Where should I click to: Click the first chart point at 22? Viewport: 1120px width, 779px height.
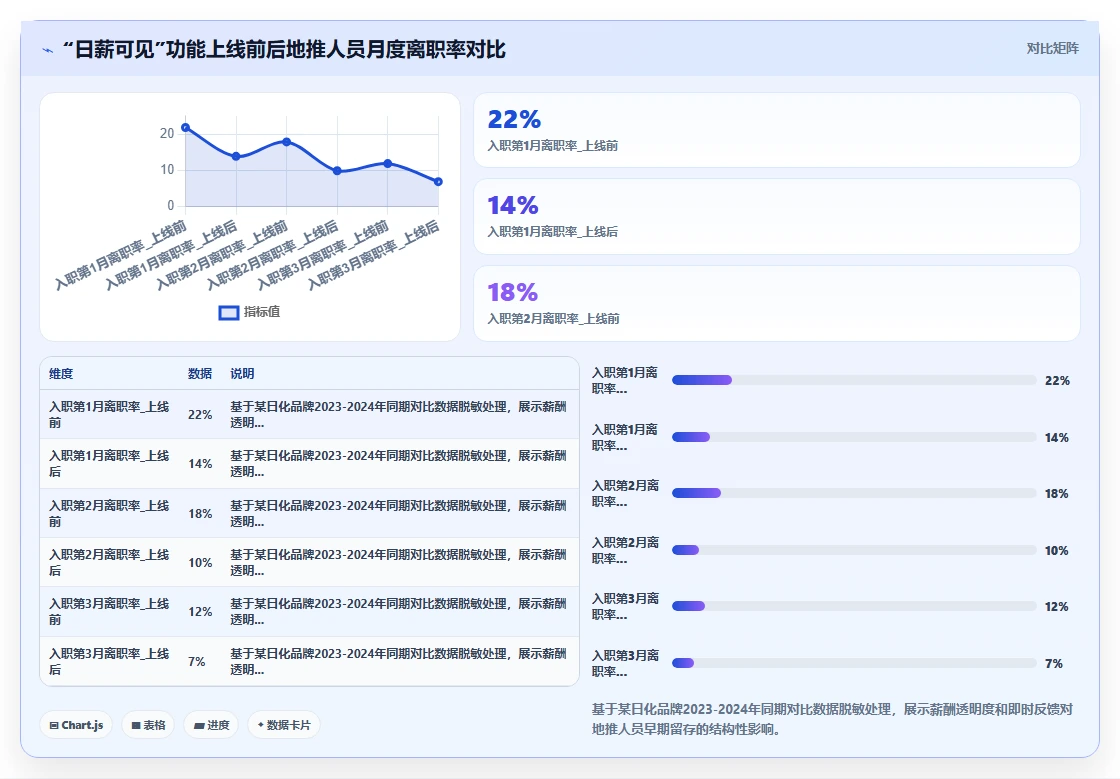click(x=186, y=127)
